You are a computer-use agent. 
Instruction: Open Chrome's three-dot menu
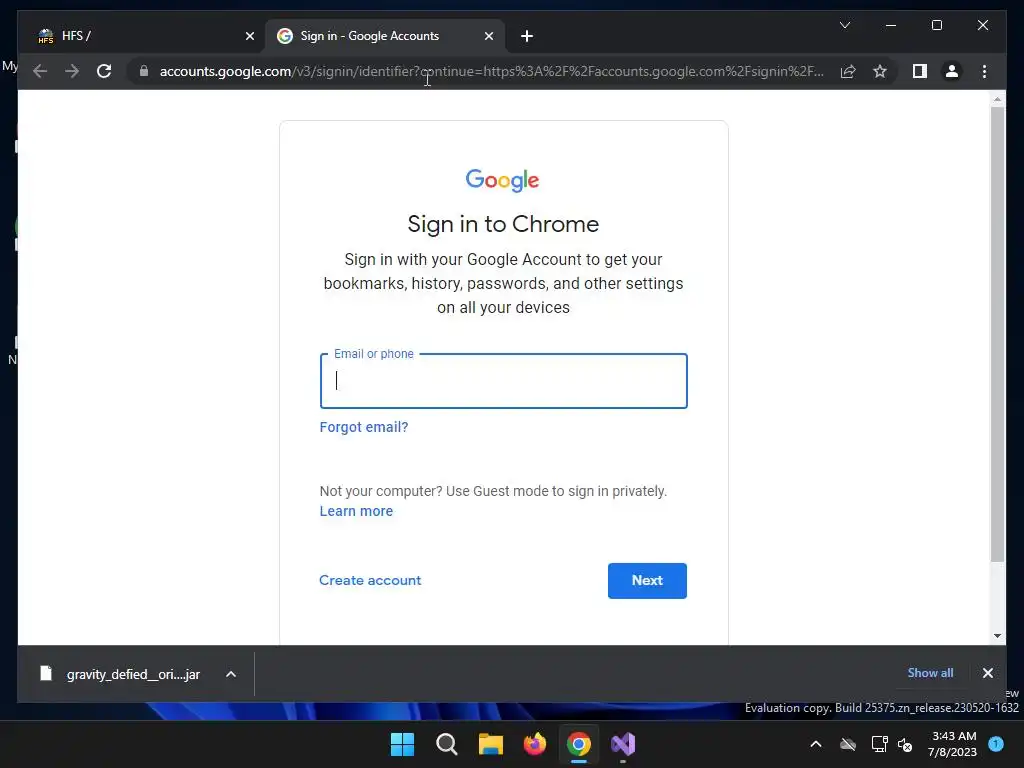coord(984,71)
